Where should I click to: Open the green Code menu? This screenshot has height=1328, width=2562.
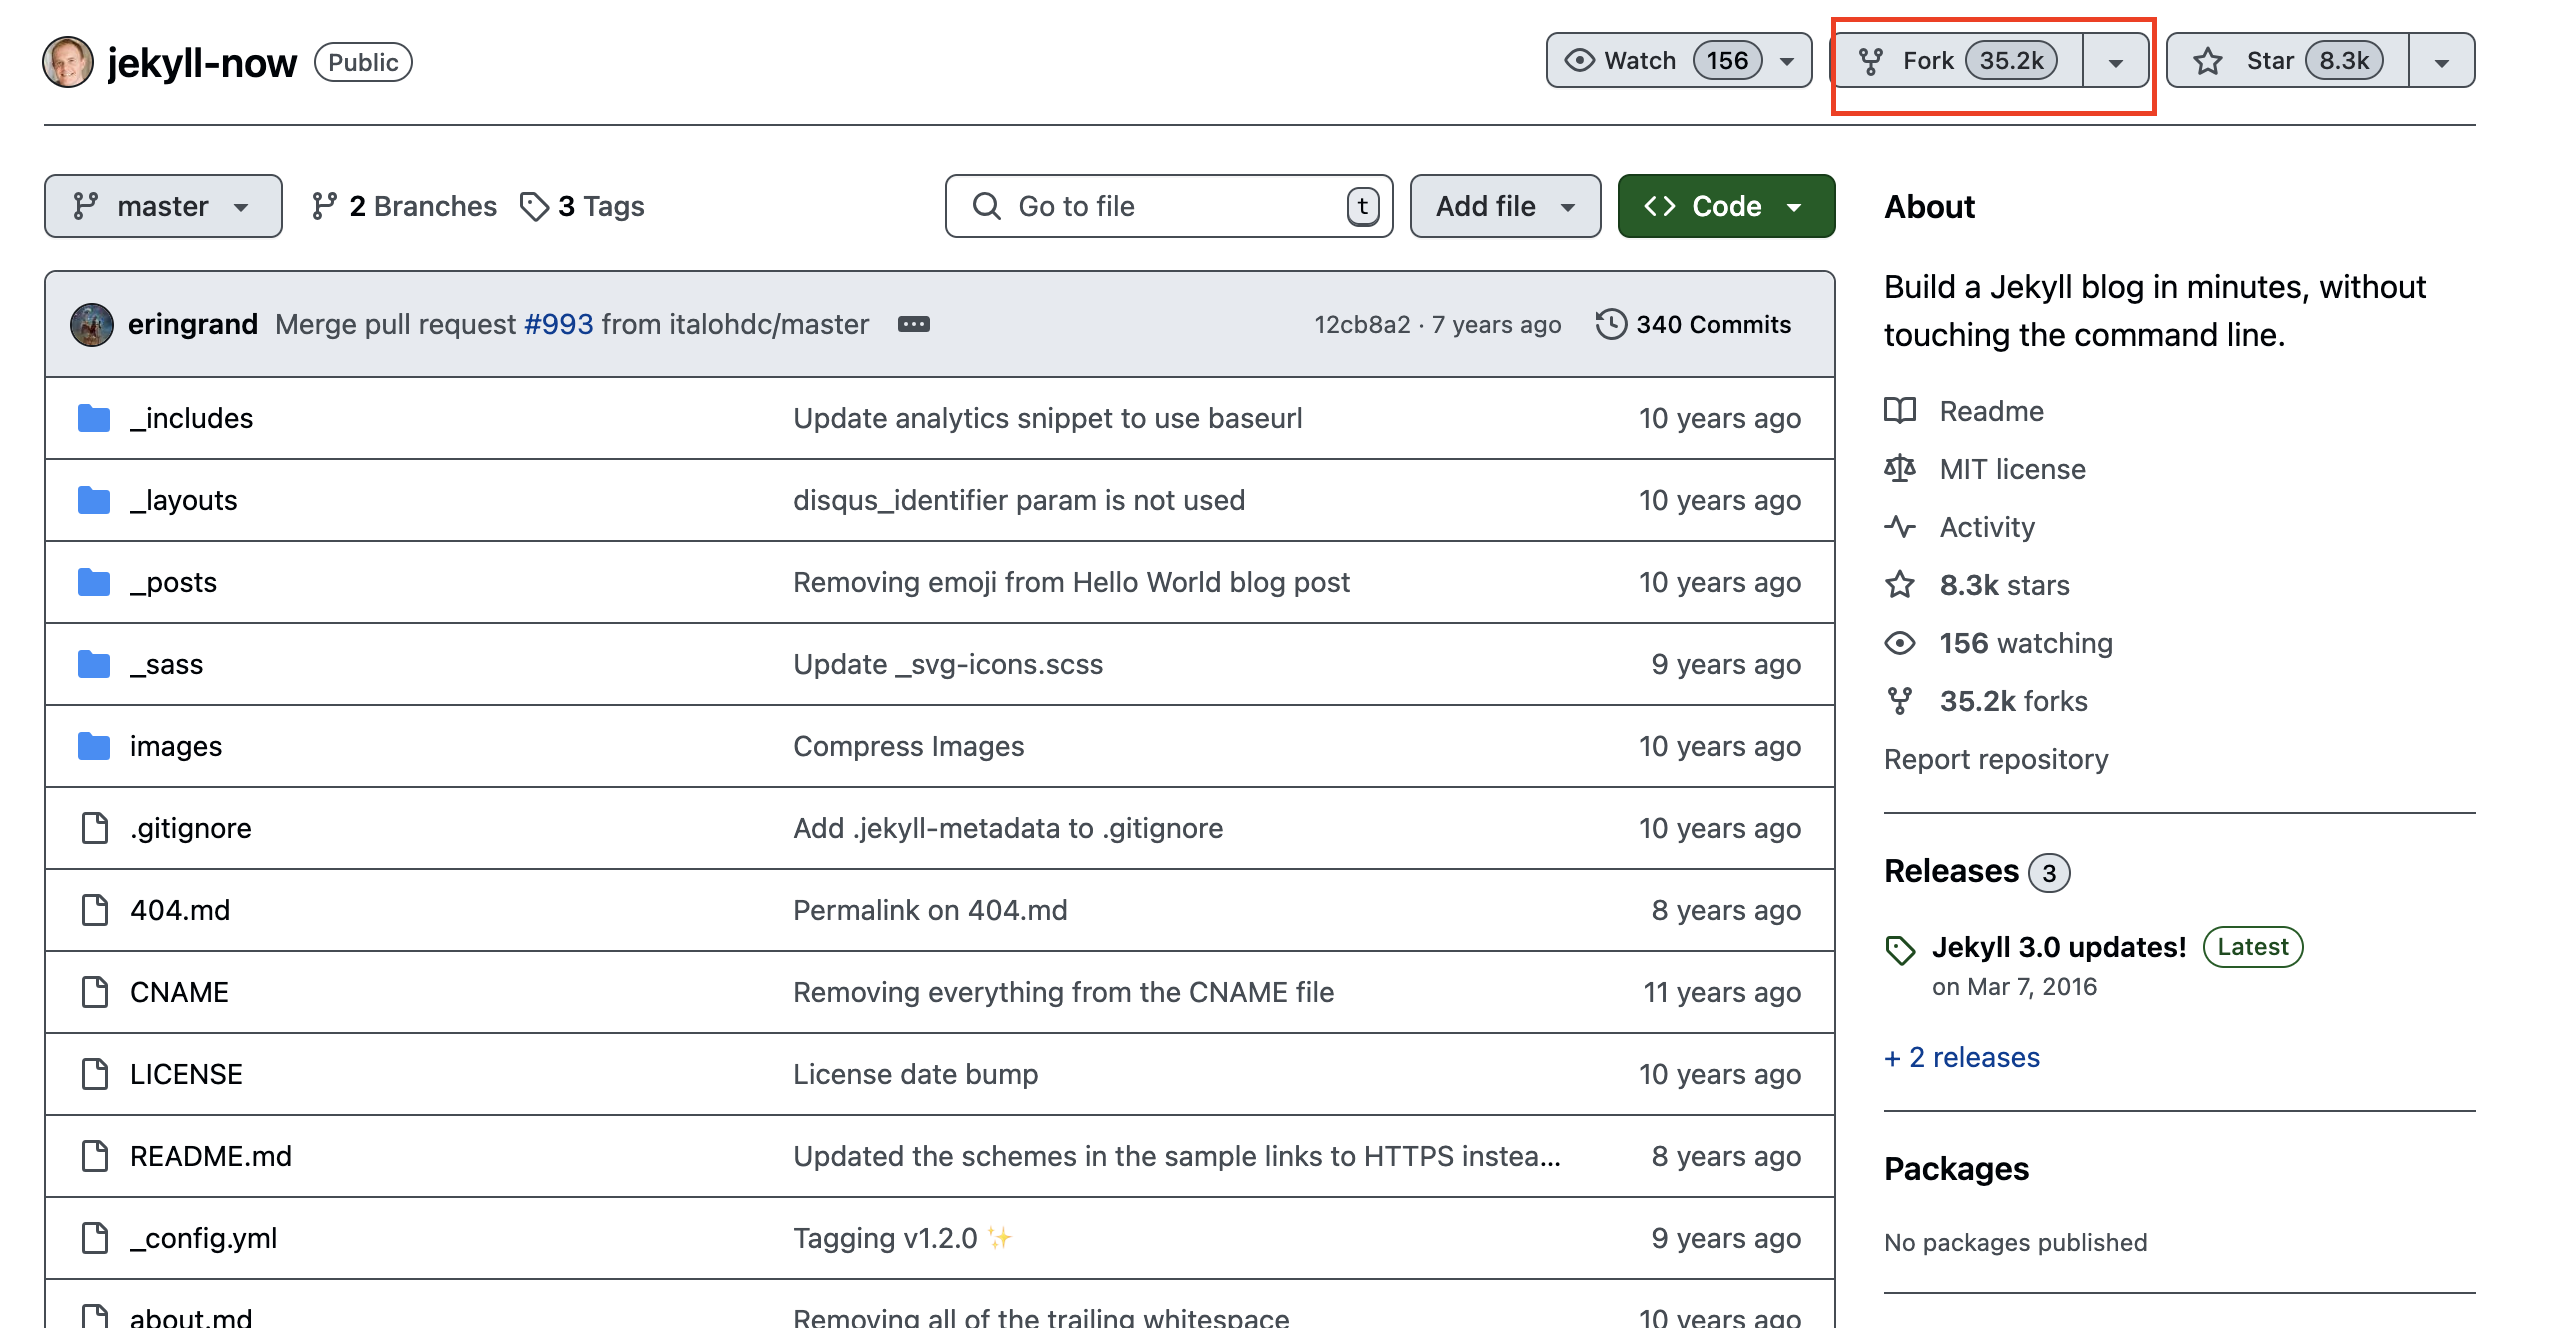1725,206
